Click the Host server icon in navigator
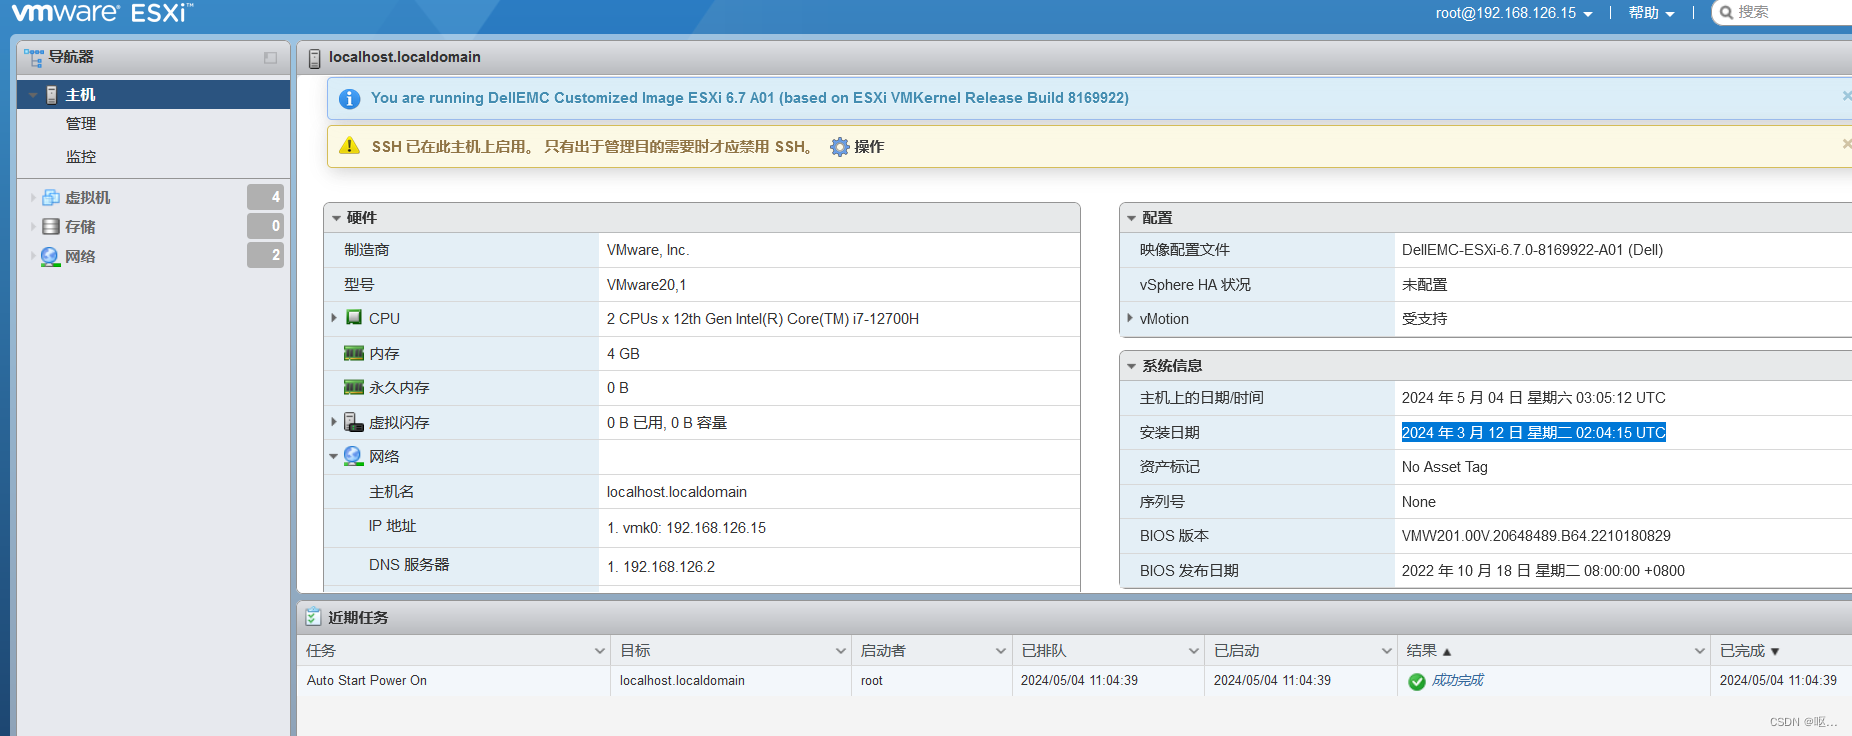 [x=52, y=95]
